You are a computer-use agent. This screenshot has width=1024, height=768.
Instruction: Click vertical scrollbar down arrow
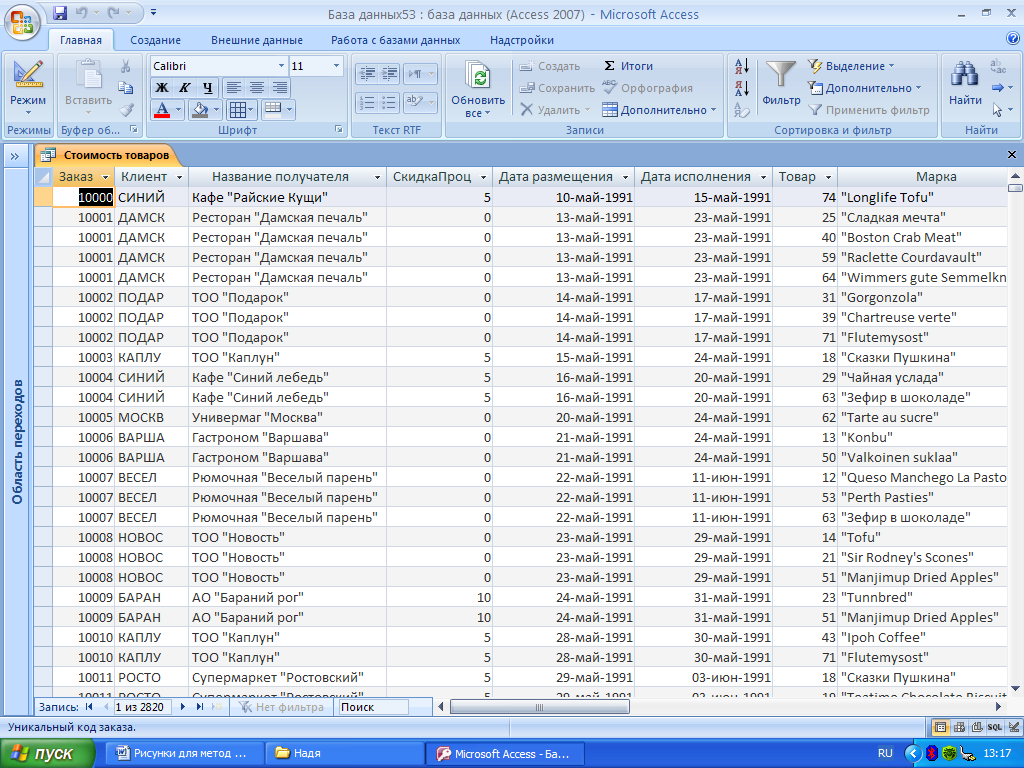coord(1015,688)
